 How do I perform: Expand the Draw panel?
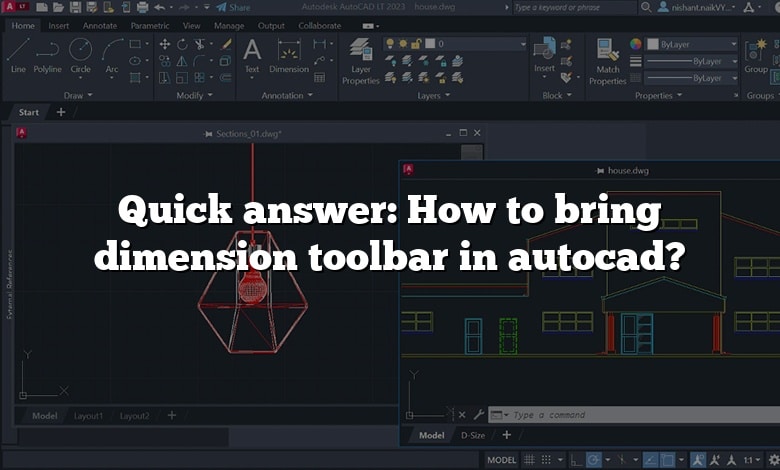(78, 95)
